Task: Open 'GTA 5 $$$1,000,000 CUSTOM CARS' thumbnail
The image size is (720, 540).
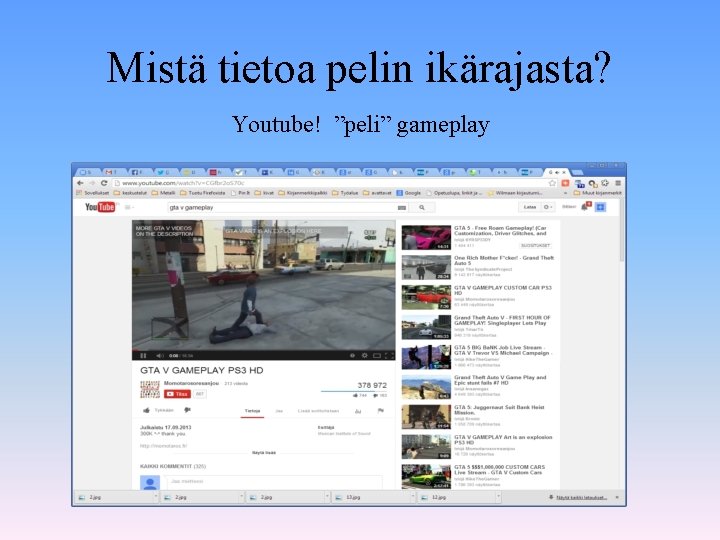Action: (x=426, y=477)
